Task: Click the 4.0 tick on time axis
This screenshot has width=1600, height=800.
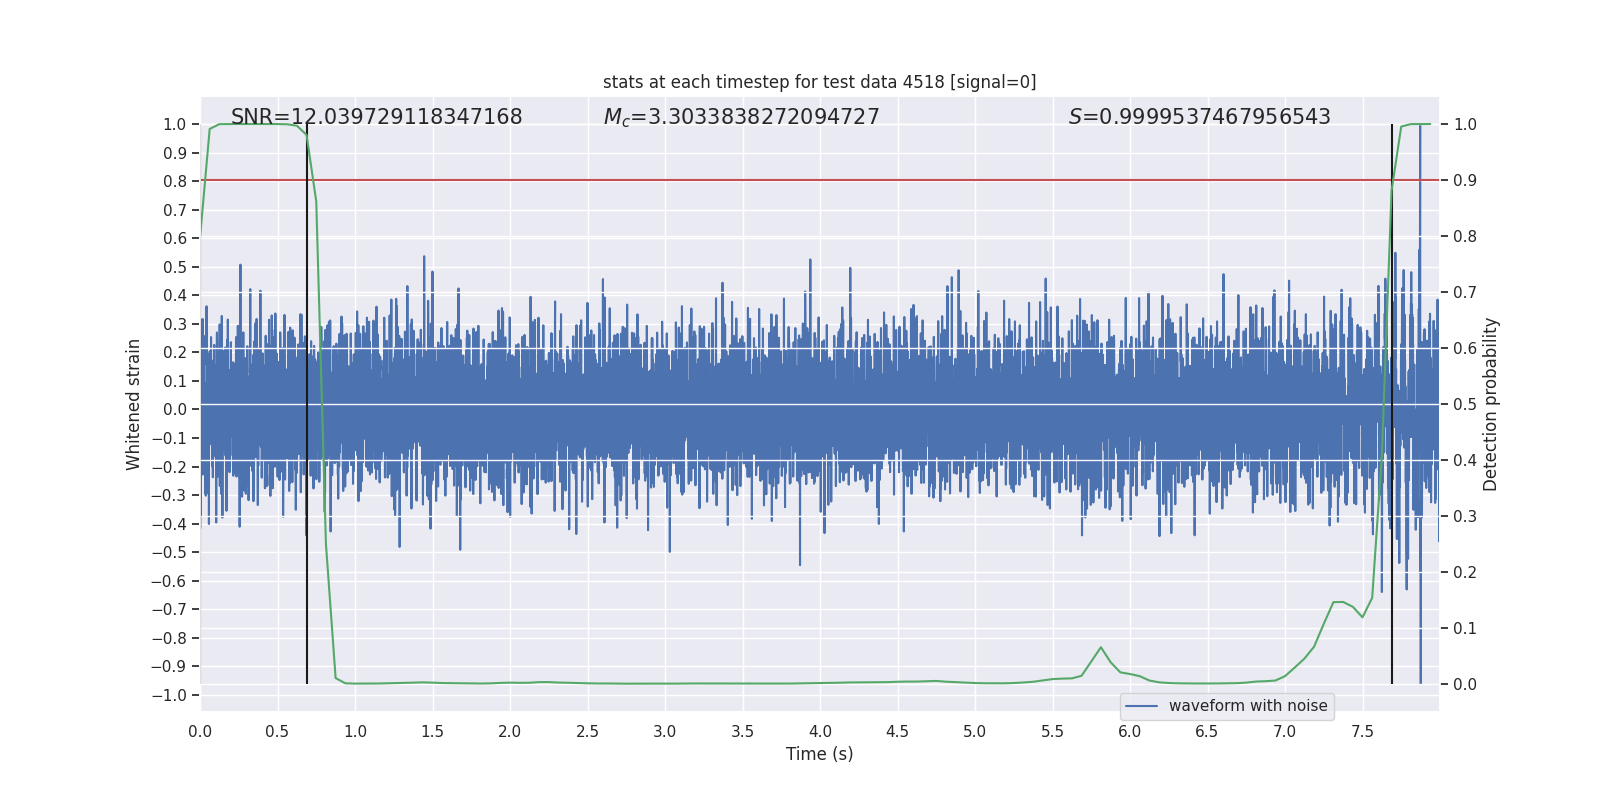Action: point(820,731)
